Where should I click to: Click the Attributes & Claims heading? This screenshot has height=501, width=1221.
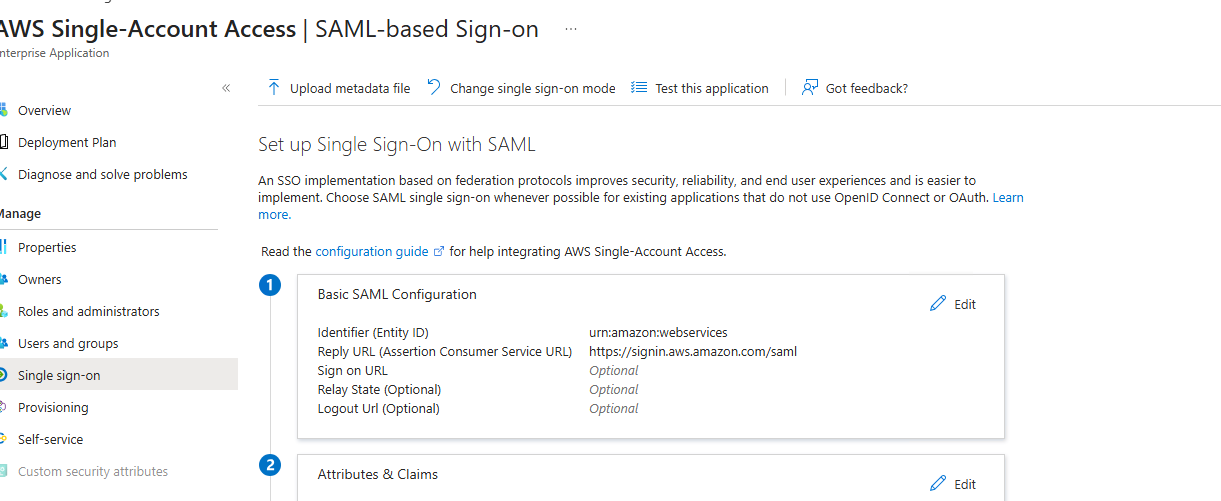[x=378, y=474]
